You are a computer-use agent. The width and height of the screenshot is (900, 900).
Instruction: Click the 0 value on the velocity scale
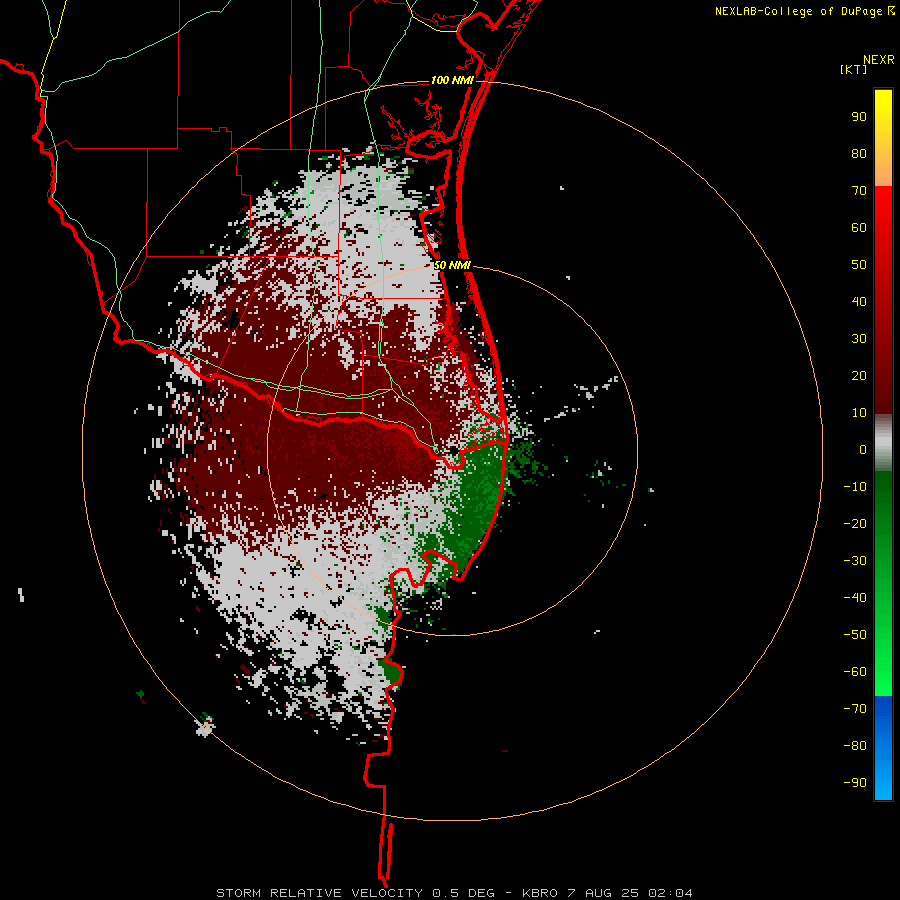tap(863, 450)
